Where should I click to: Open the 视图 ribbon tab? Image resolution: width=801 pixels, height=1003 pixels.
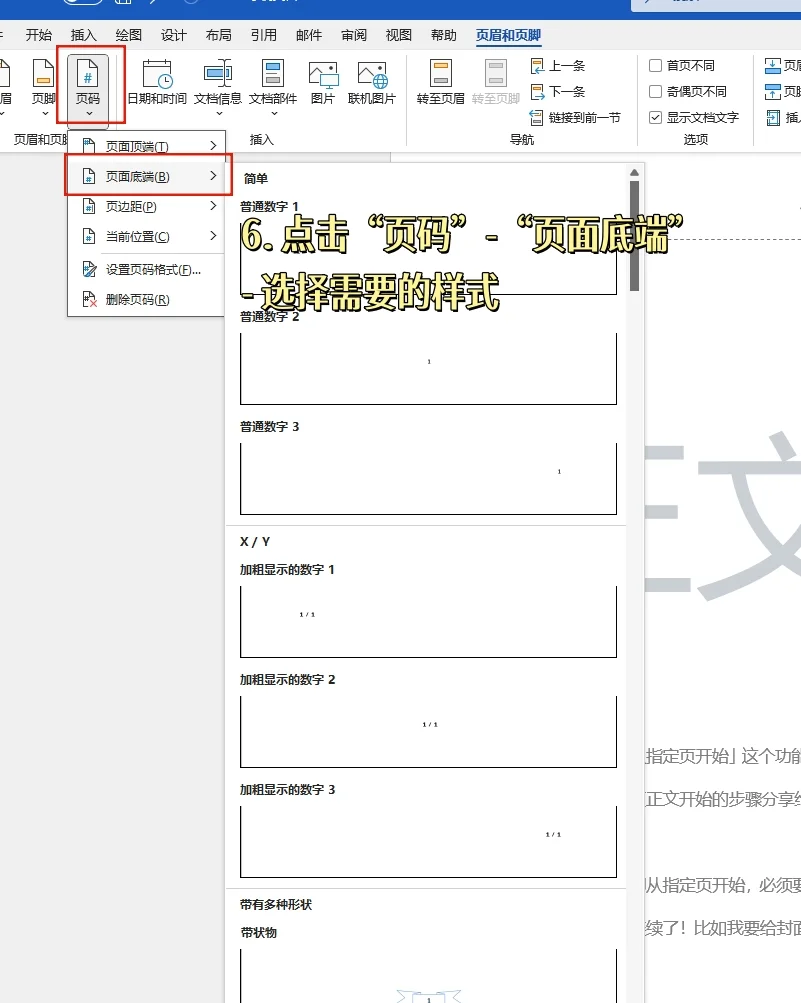pyautogui.click(x=398, y=34)
